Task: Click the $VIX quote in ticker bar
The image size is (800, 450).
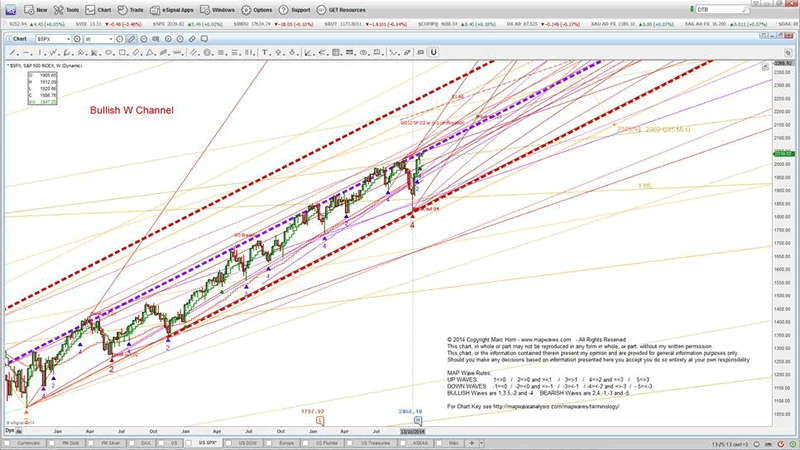Action: pyautogui.click(x=107, y=24)
